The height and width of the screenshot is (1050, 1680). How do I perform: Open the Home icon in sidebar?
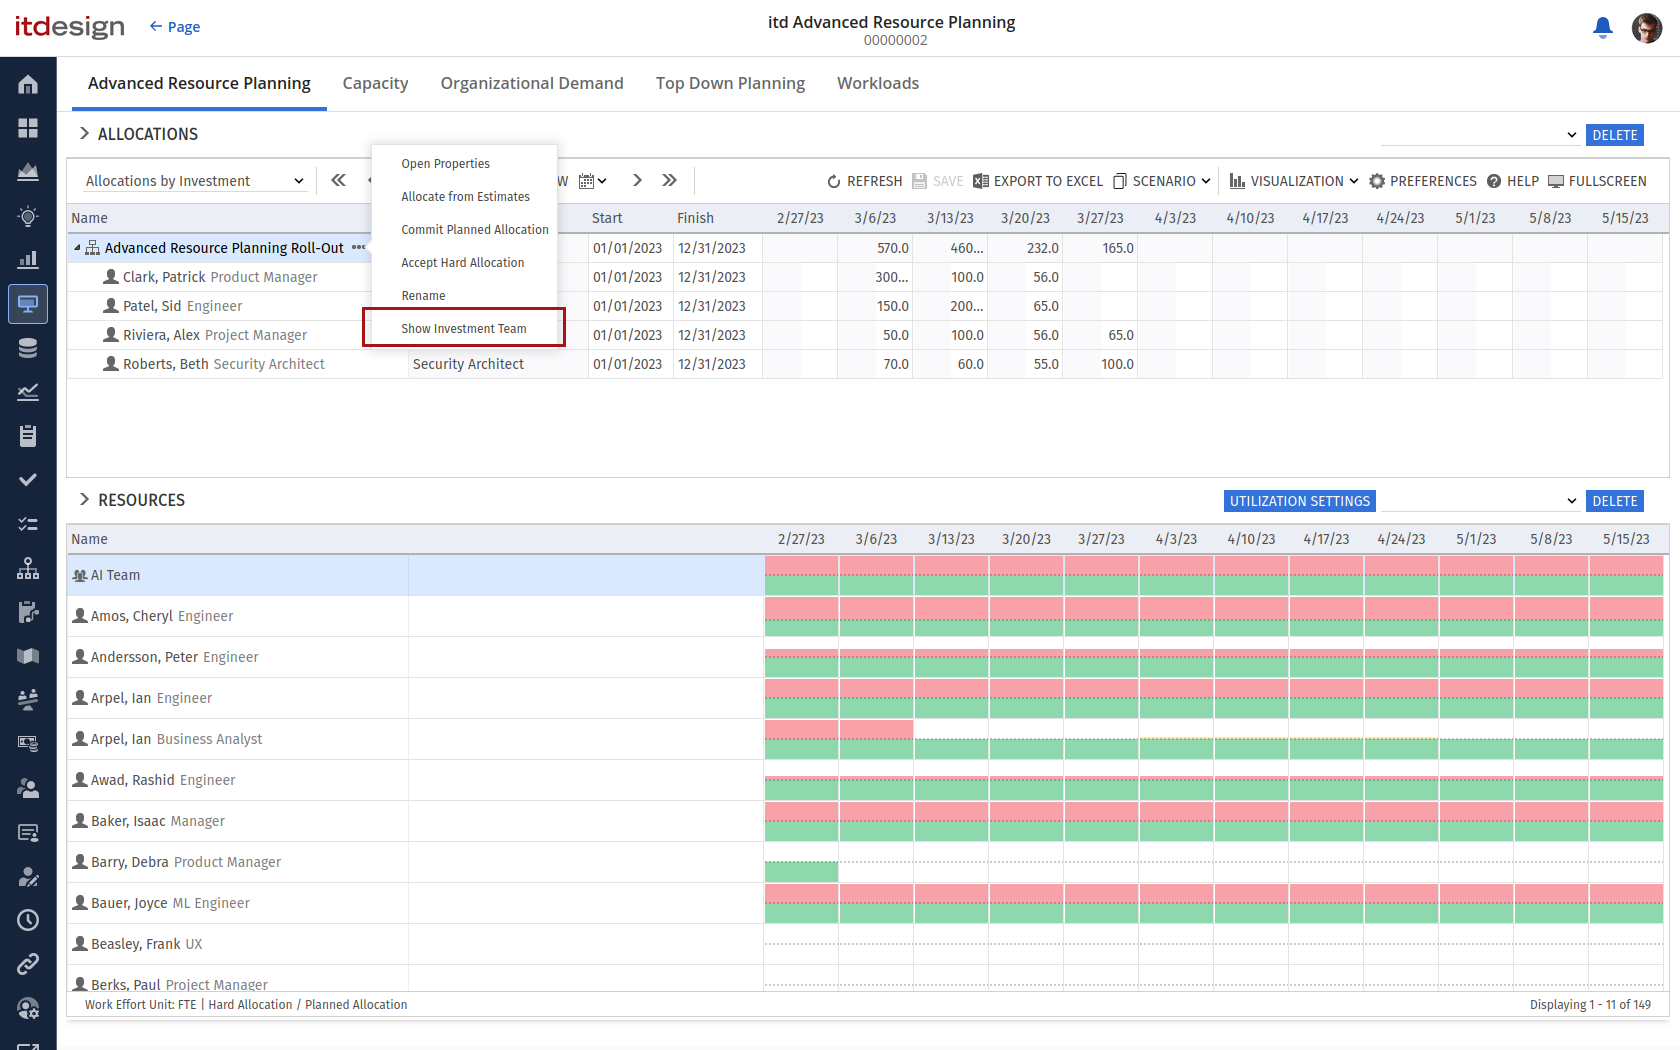(x=28, y=84)
